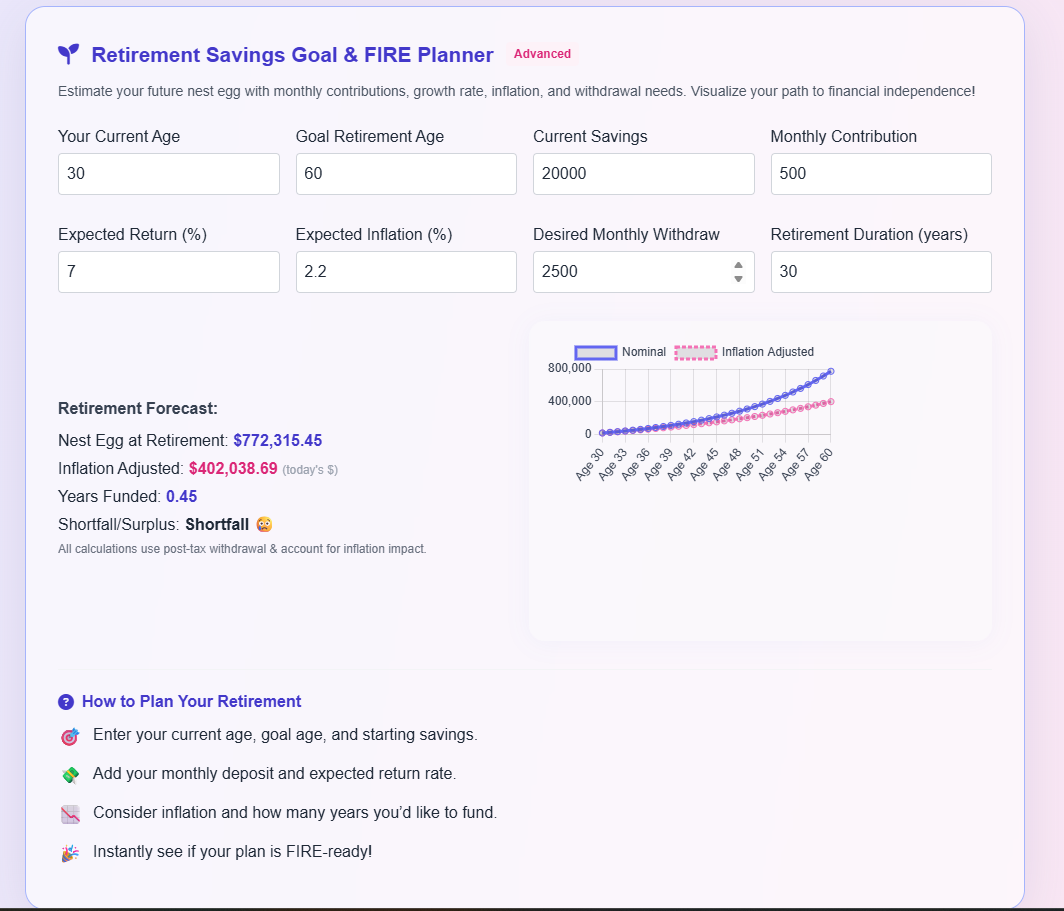
Task: Click the Your Current Age input field
Action: coord(168,174)
